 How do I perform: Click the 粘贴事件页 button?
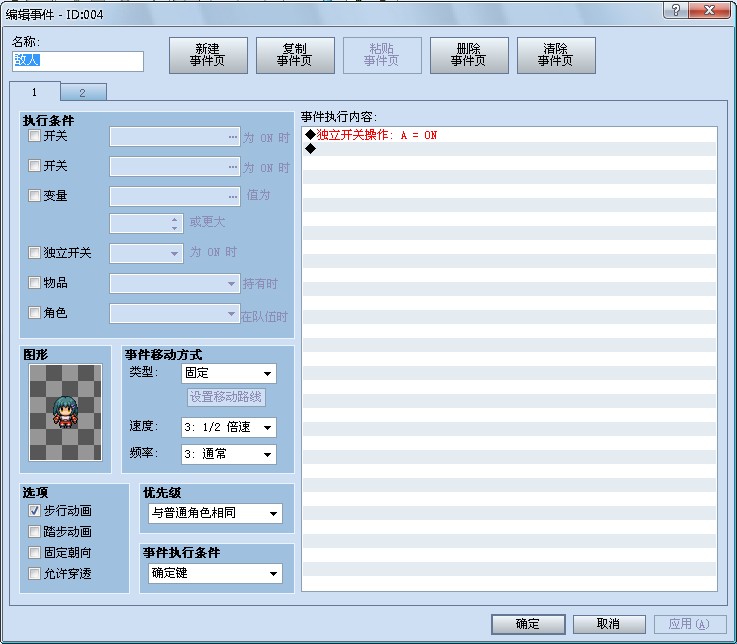[x=382, y=55]
